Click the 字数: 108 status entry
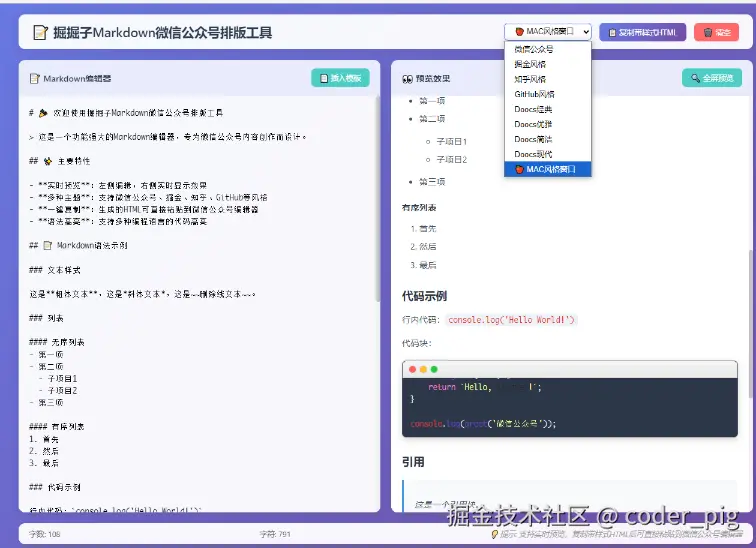Viewport: 756px width, 548px height. tap(44, 534)
